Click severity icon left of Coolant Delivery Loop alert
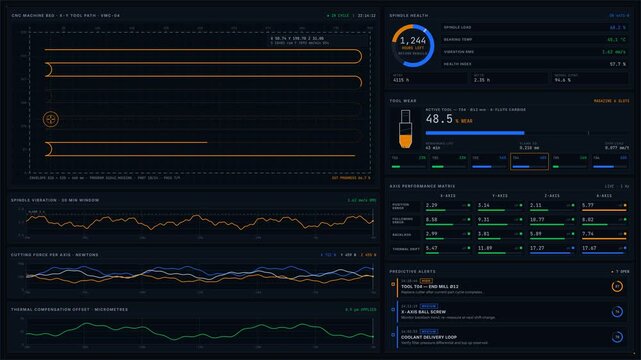This screenshot has height=360, width=641. [393, 335]
